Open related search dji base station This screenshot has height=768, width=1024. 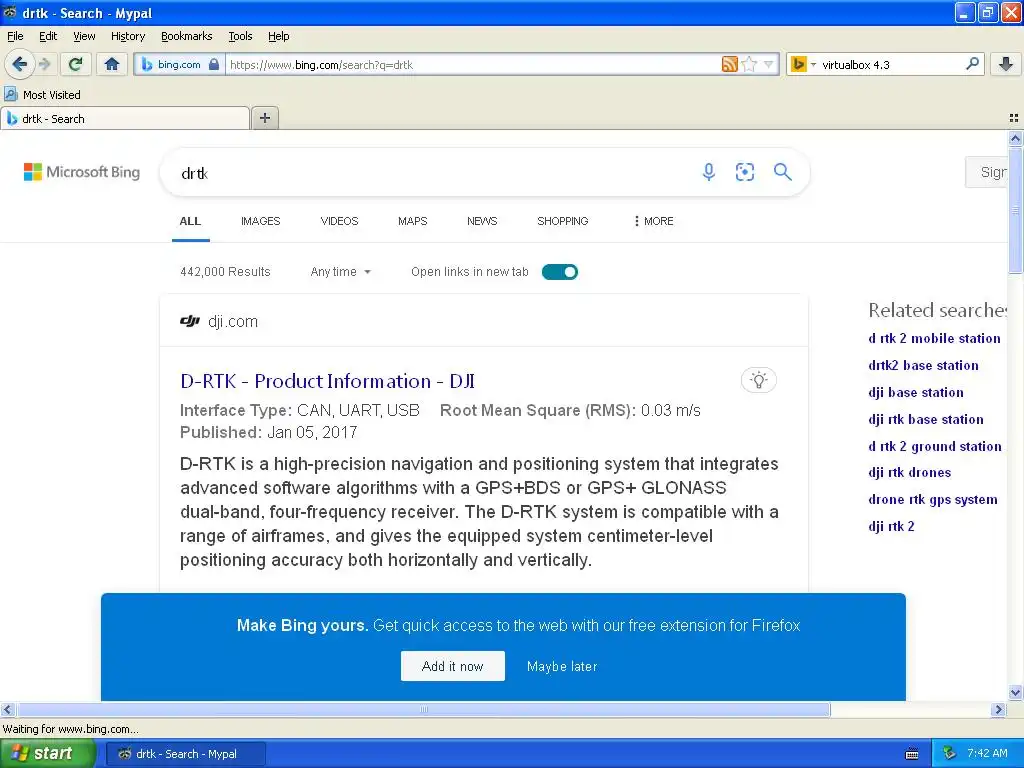click(916, 392)
